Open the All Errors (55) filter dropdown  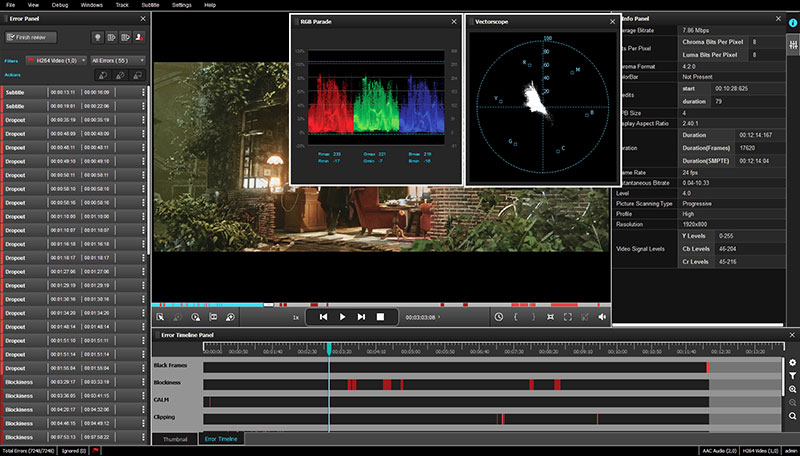point(118,60)
